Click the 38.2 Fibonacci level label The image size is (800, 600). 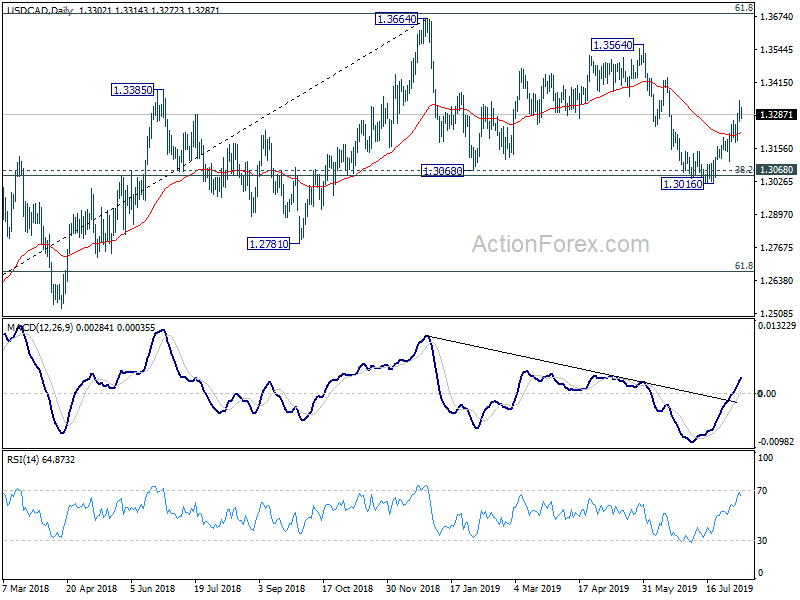(744, 170)
